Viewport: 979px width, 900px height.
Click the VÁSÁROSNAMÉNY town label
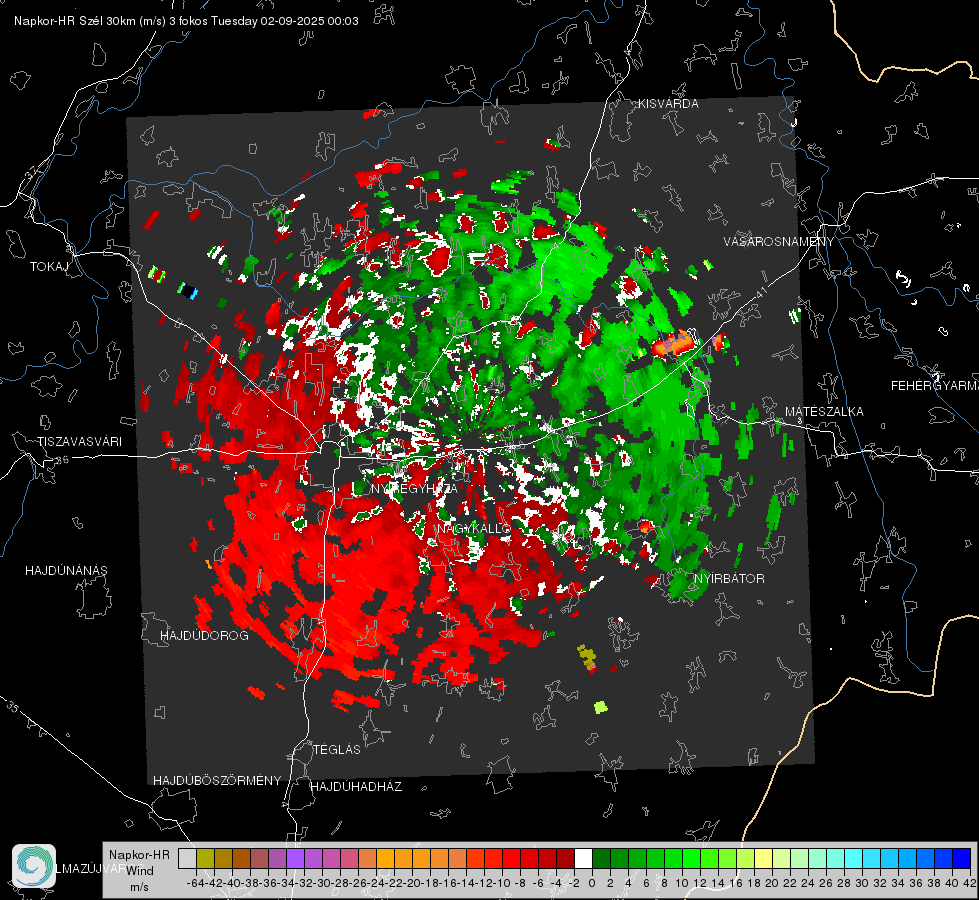point(779,241)
